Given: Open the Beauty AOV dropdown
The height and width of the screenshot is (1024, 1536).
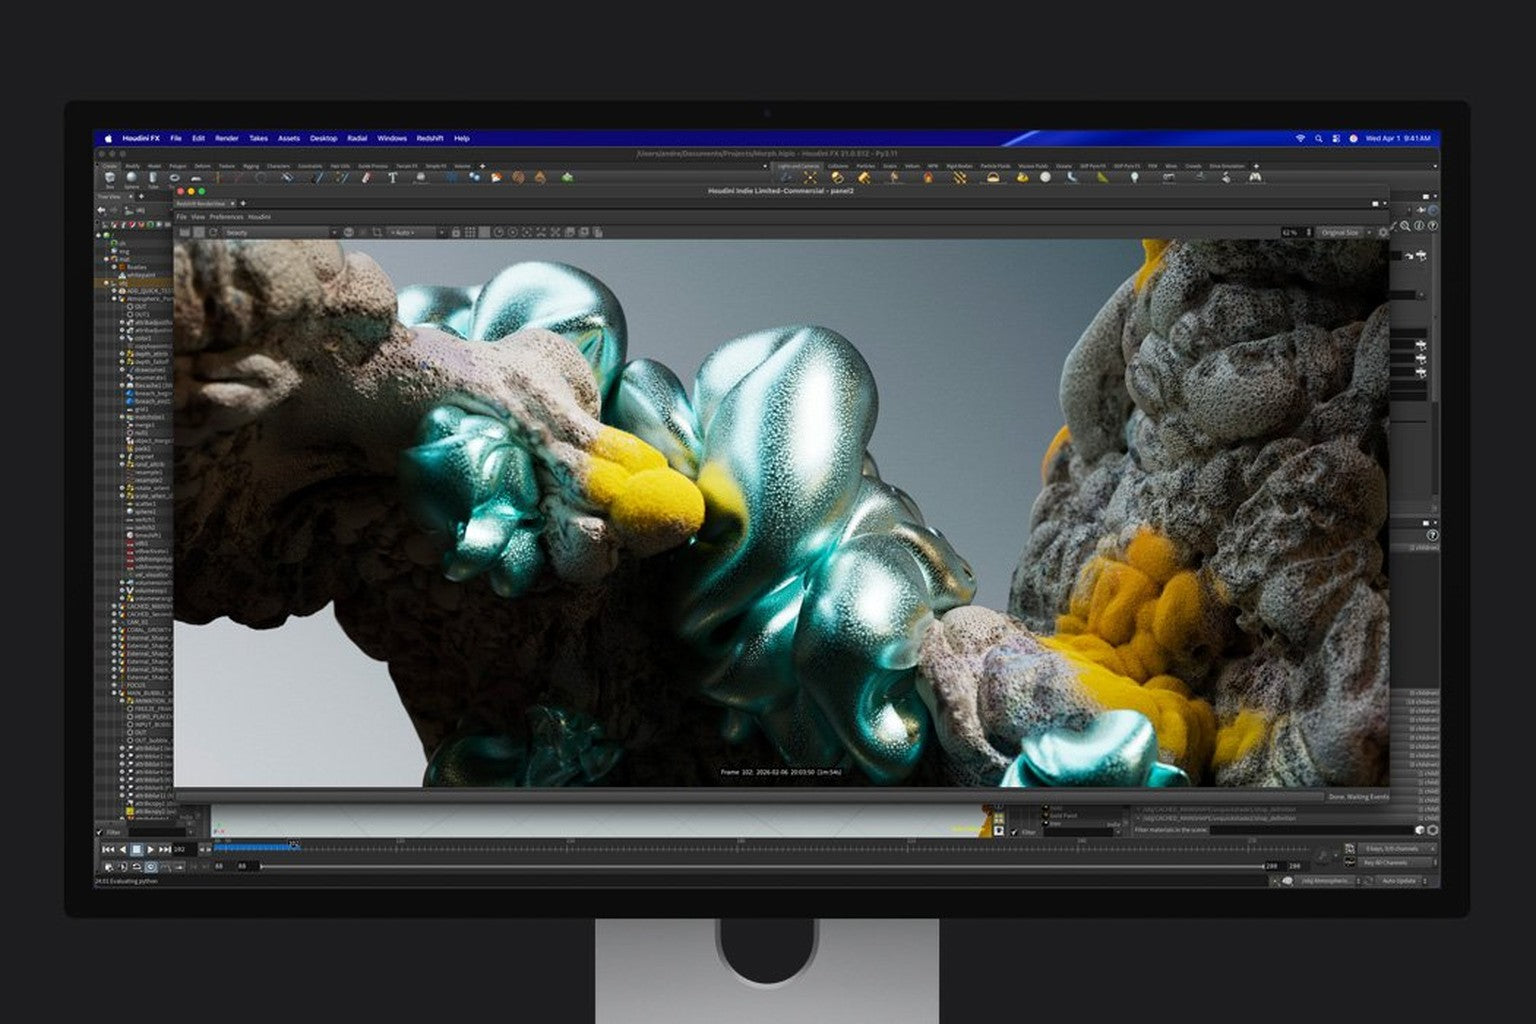Looking at the screenshot, I should point(281,232).
